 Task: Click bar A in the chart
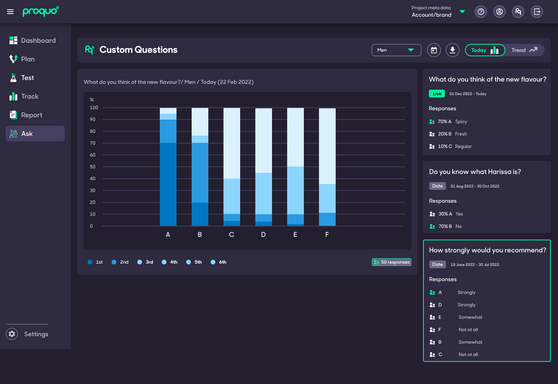pyautogui.click(x=168, y=167)
